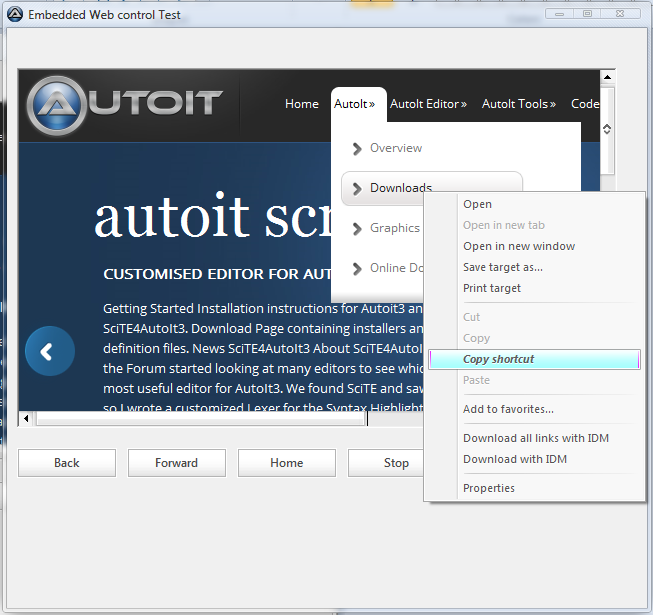Go to the Home link in site navigation
Image resolution: width=653 pixels, height=615 pixels.
point(302,104)
